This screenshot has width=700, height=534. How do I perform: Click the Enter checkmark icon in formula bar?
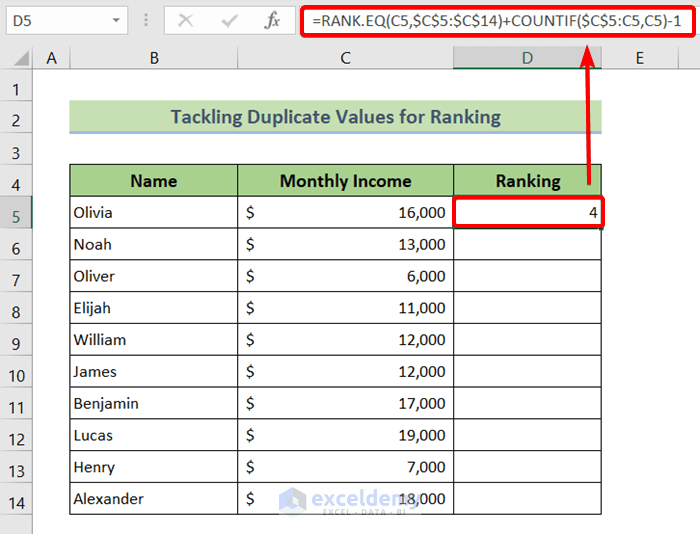pos(229,21)
